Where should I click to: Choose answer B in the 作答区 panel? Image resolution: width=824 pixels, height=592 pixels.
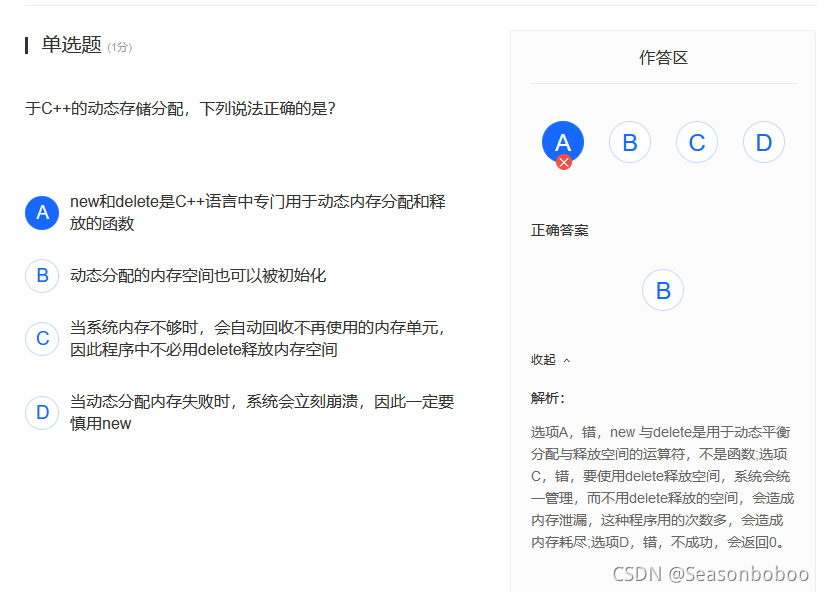tap(630, 142)
